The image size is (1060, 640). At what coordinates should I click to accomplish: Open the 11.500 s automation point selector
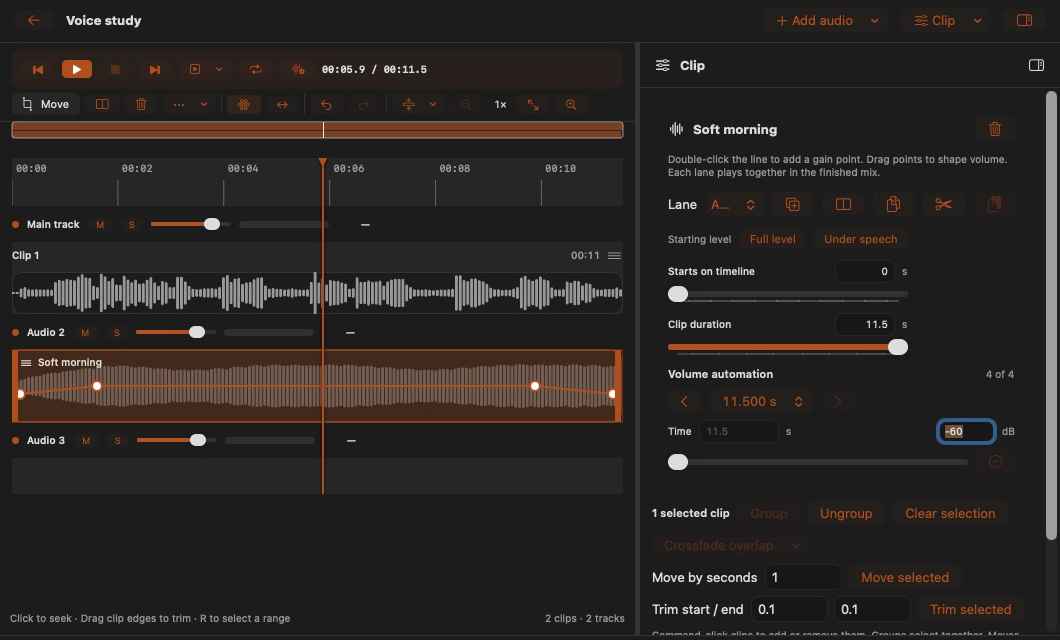pyautogui.click(x=761, y=401)
